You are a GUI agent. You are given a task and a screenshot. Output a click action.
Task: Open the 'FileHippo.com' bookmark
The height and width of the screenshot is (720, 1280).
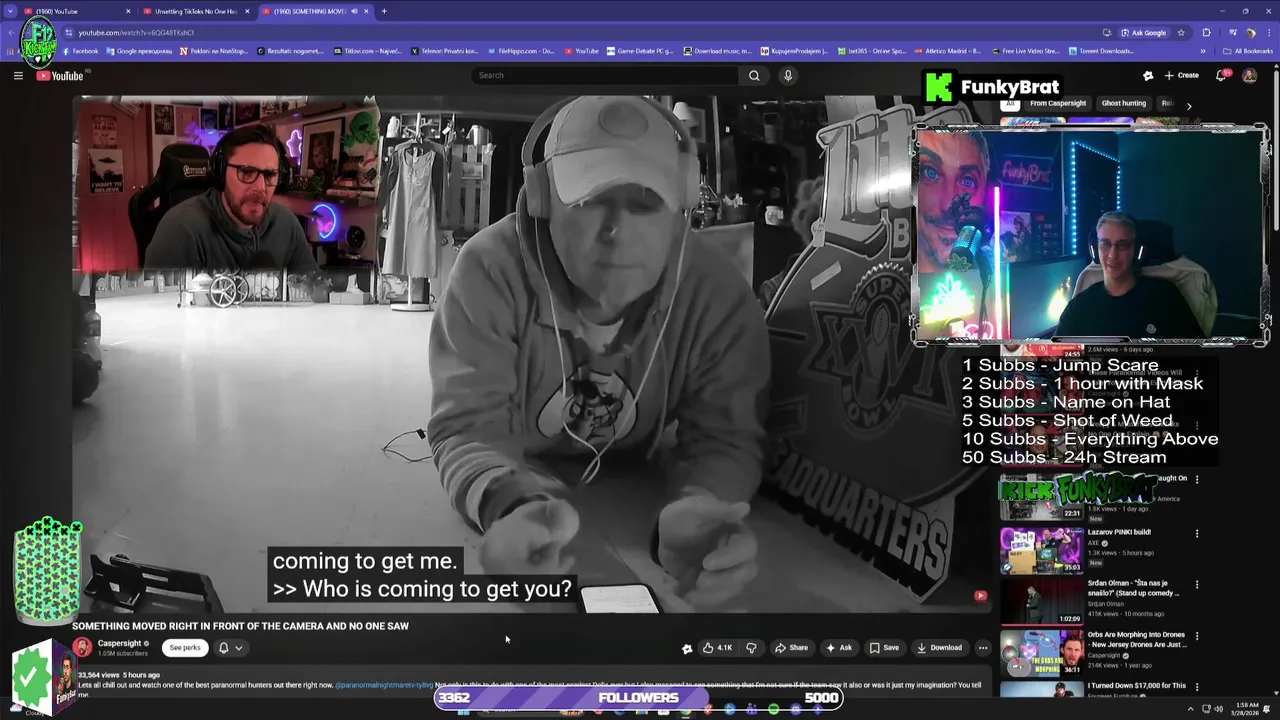click(x=520, y=51)
